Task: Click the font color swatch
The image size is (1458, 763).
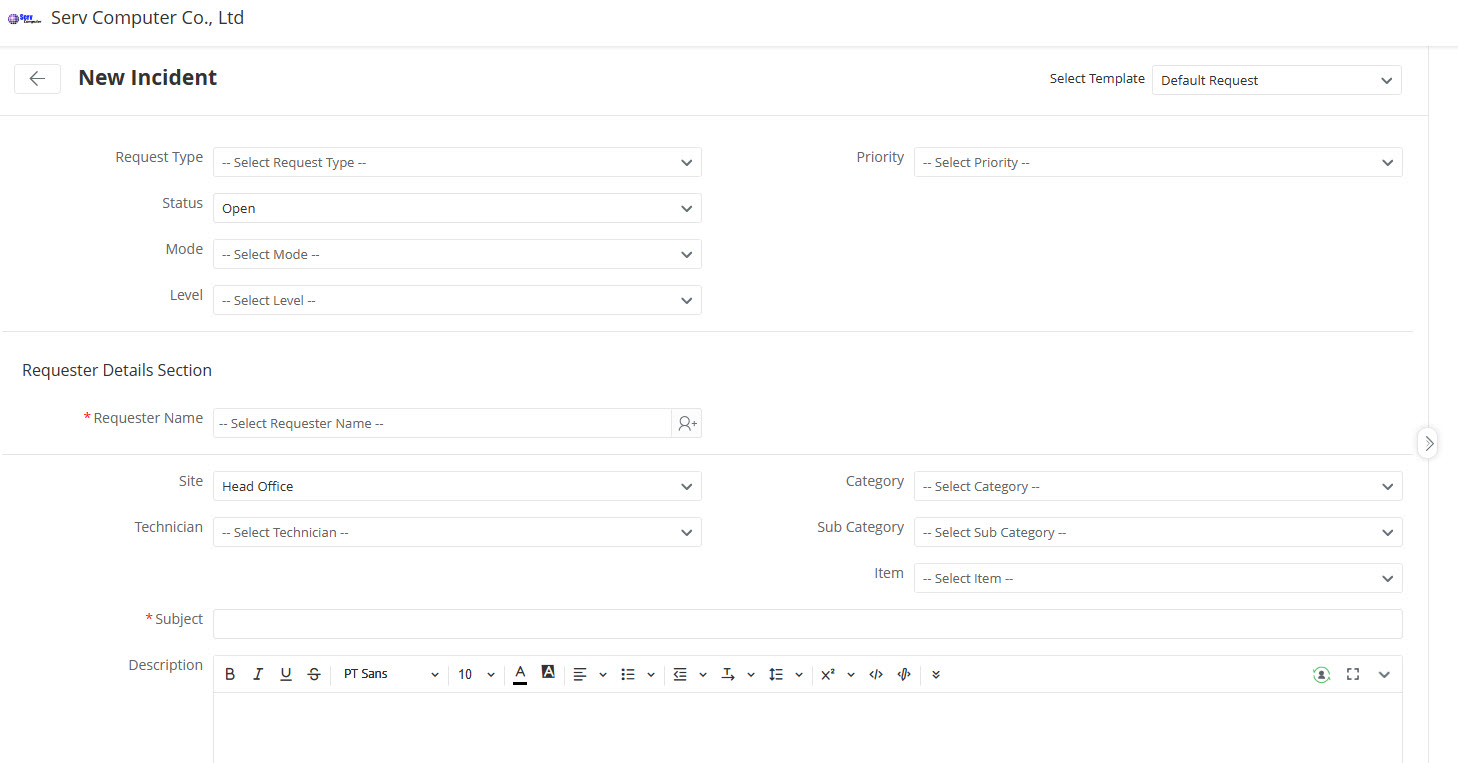Action: (x=520, y=674)
